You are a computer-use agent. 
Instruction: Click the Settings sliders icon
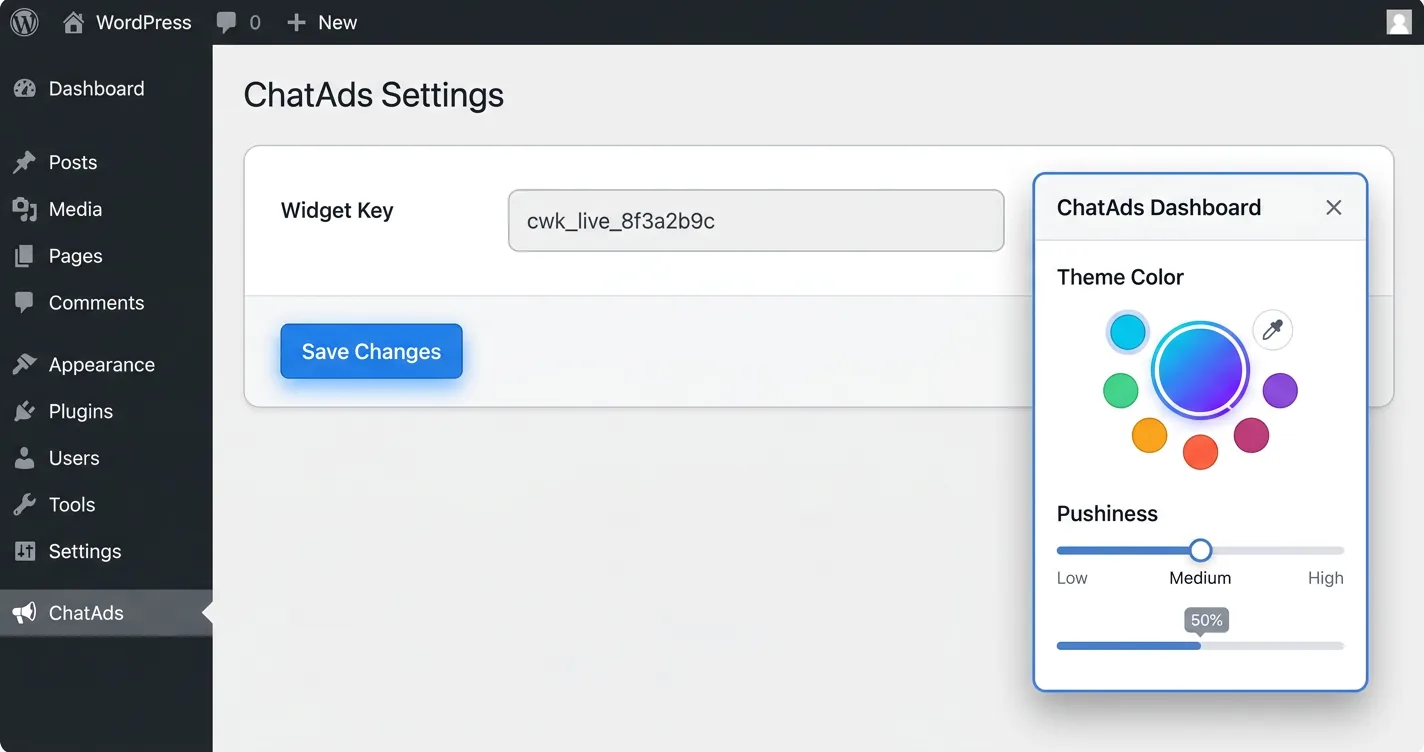click(x=24, y=551)
